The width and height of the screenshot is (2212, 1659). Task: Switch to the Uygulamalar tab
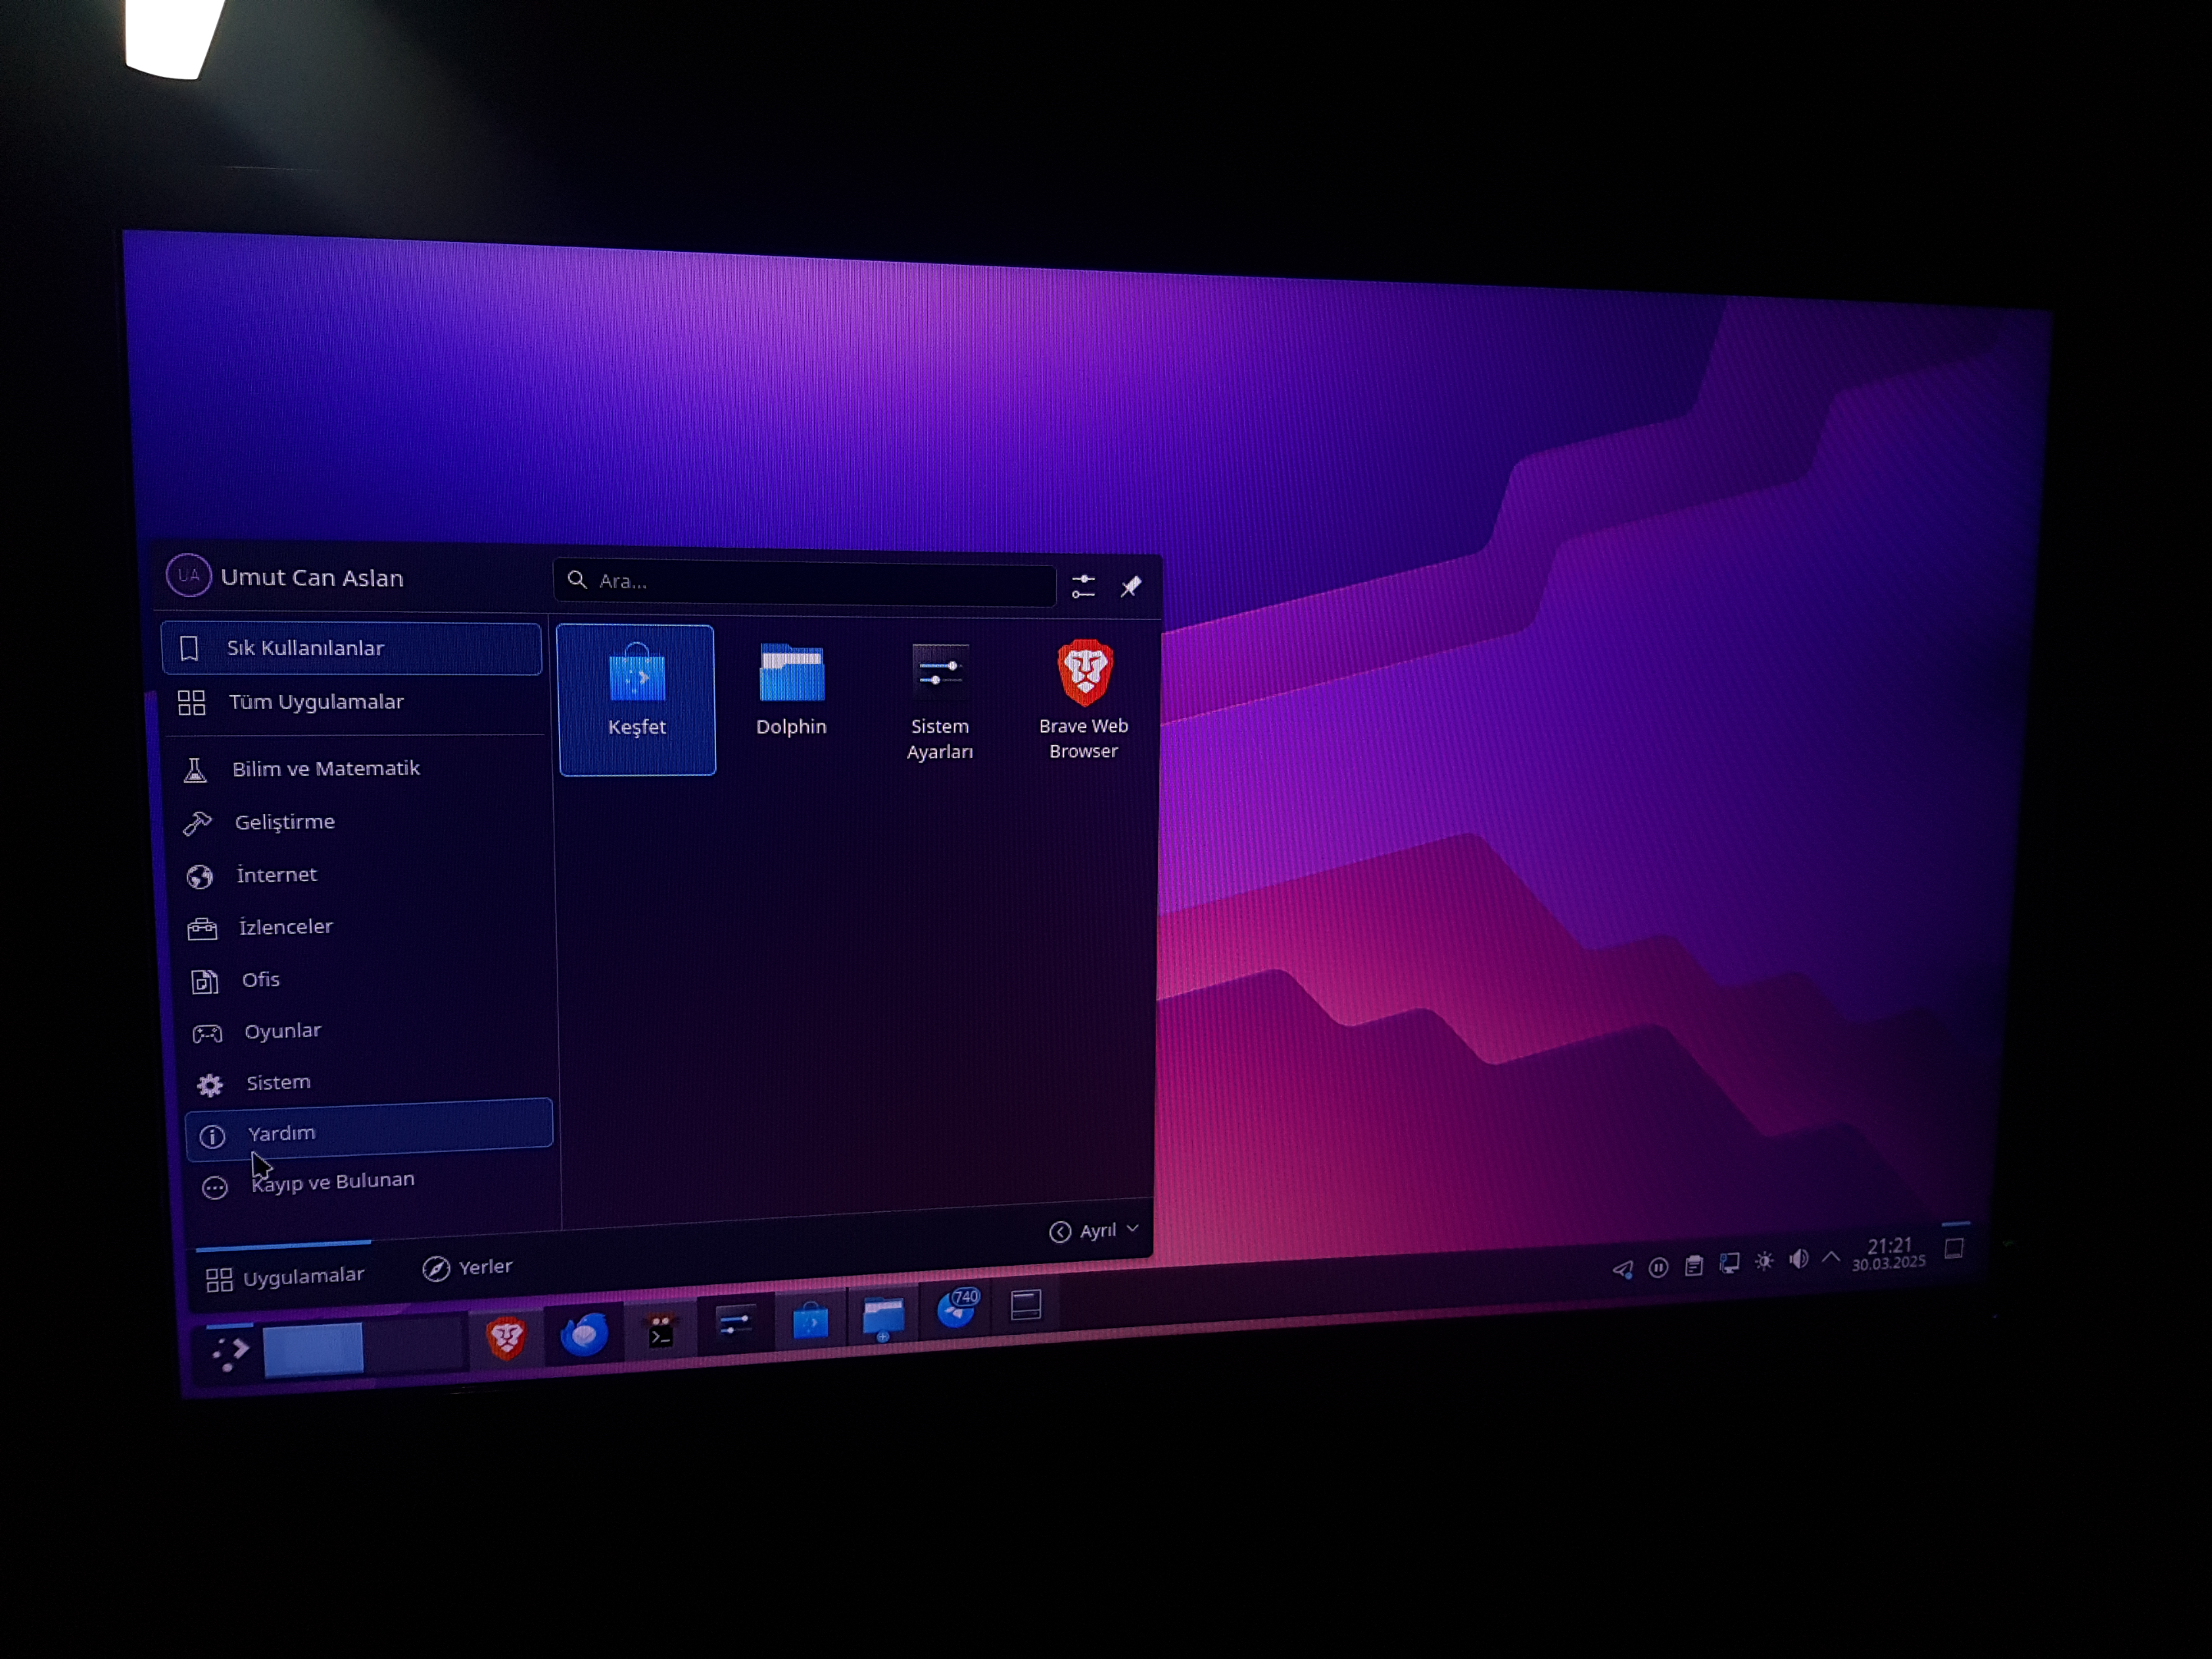pos(285,1277)
